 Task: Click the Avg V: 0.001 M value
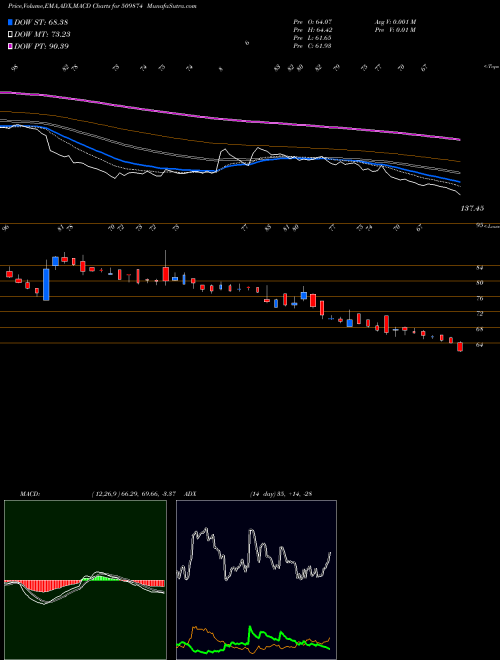pyautogui.click(x=395, y=22)
